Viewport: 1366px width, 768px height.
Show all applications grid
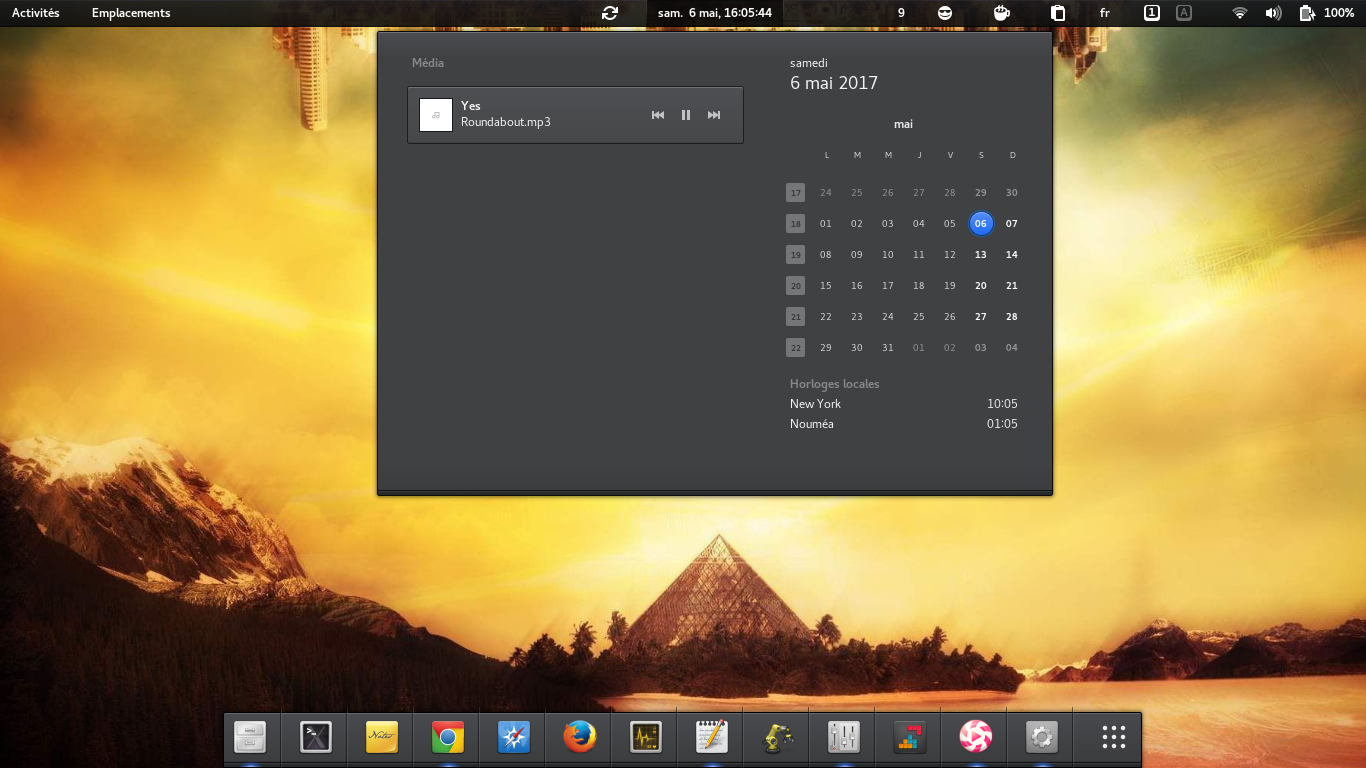point(1114,738)
